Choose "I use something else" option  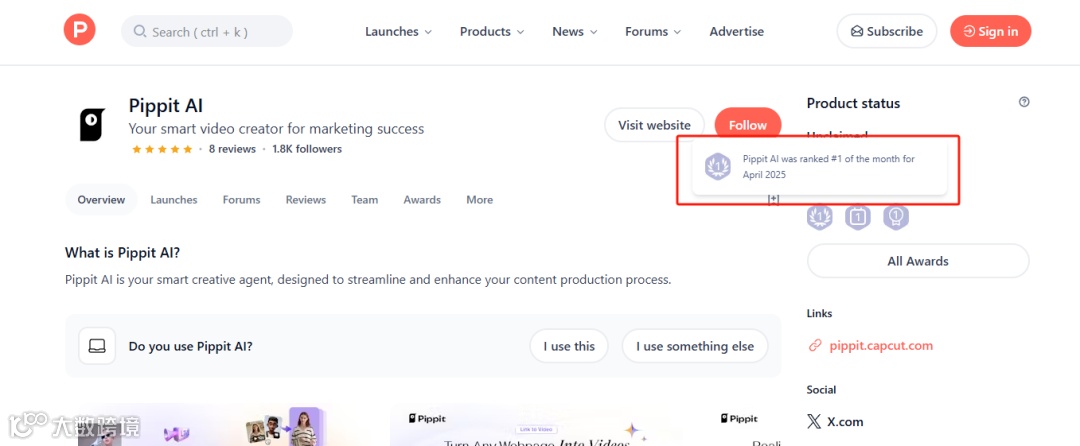point(695,346)
